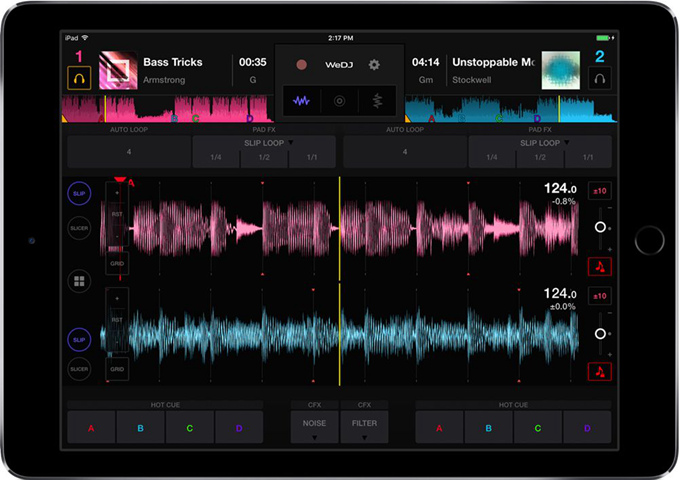Trigger deck 2 hot cue D

pos(587,428)
